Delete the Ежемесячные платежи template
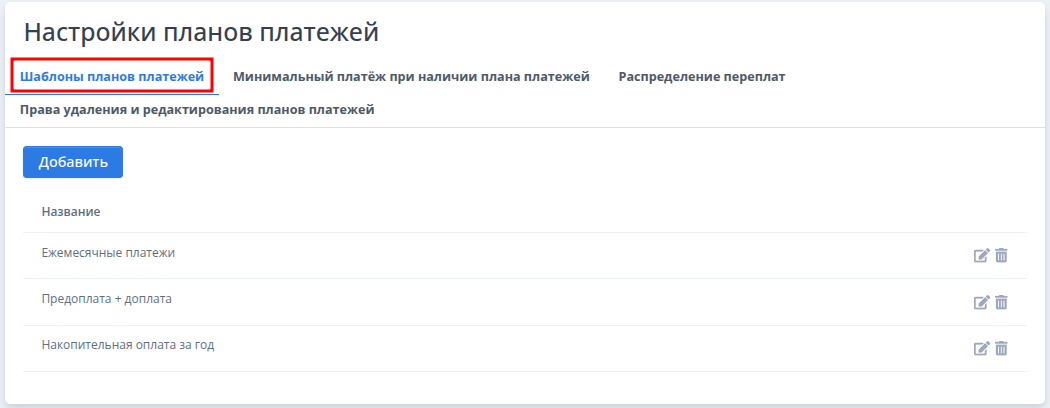 point(1001,256)
